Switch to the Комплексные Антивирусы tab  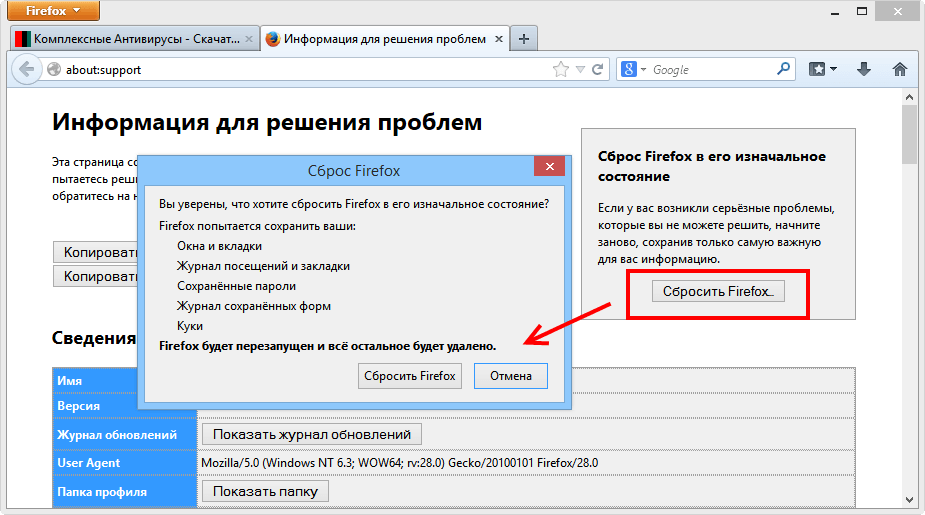click(x=135, y=39)
